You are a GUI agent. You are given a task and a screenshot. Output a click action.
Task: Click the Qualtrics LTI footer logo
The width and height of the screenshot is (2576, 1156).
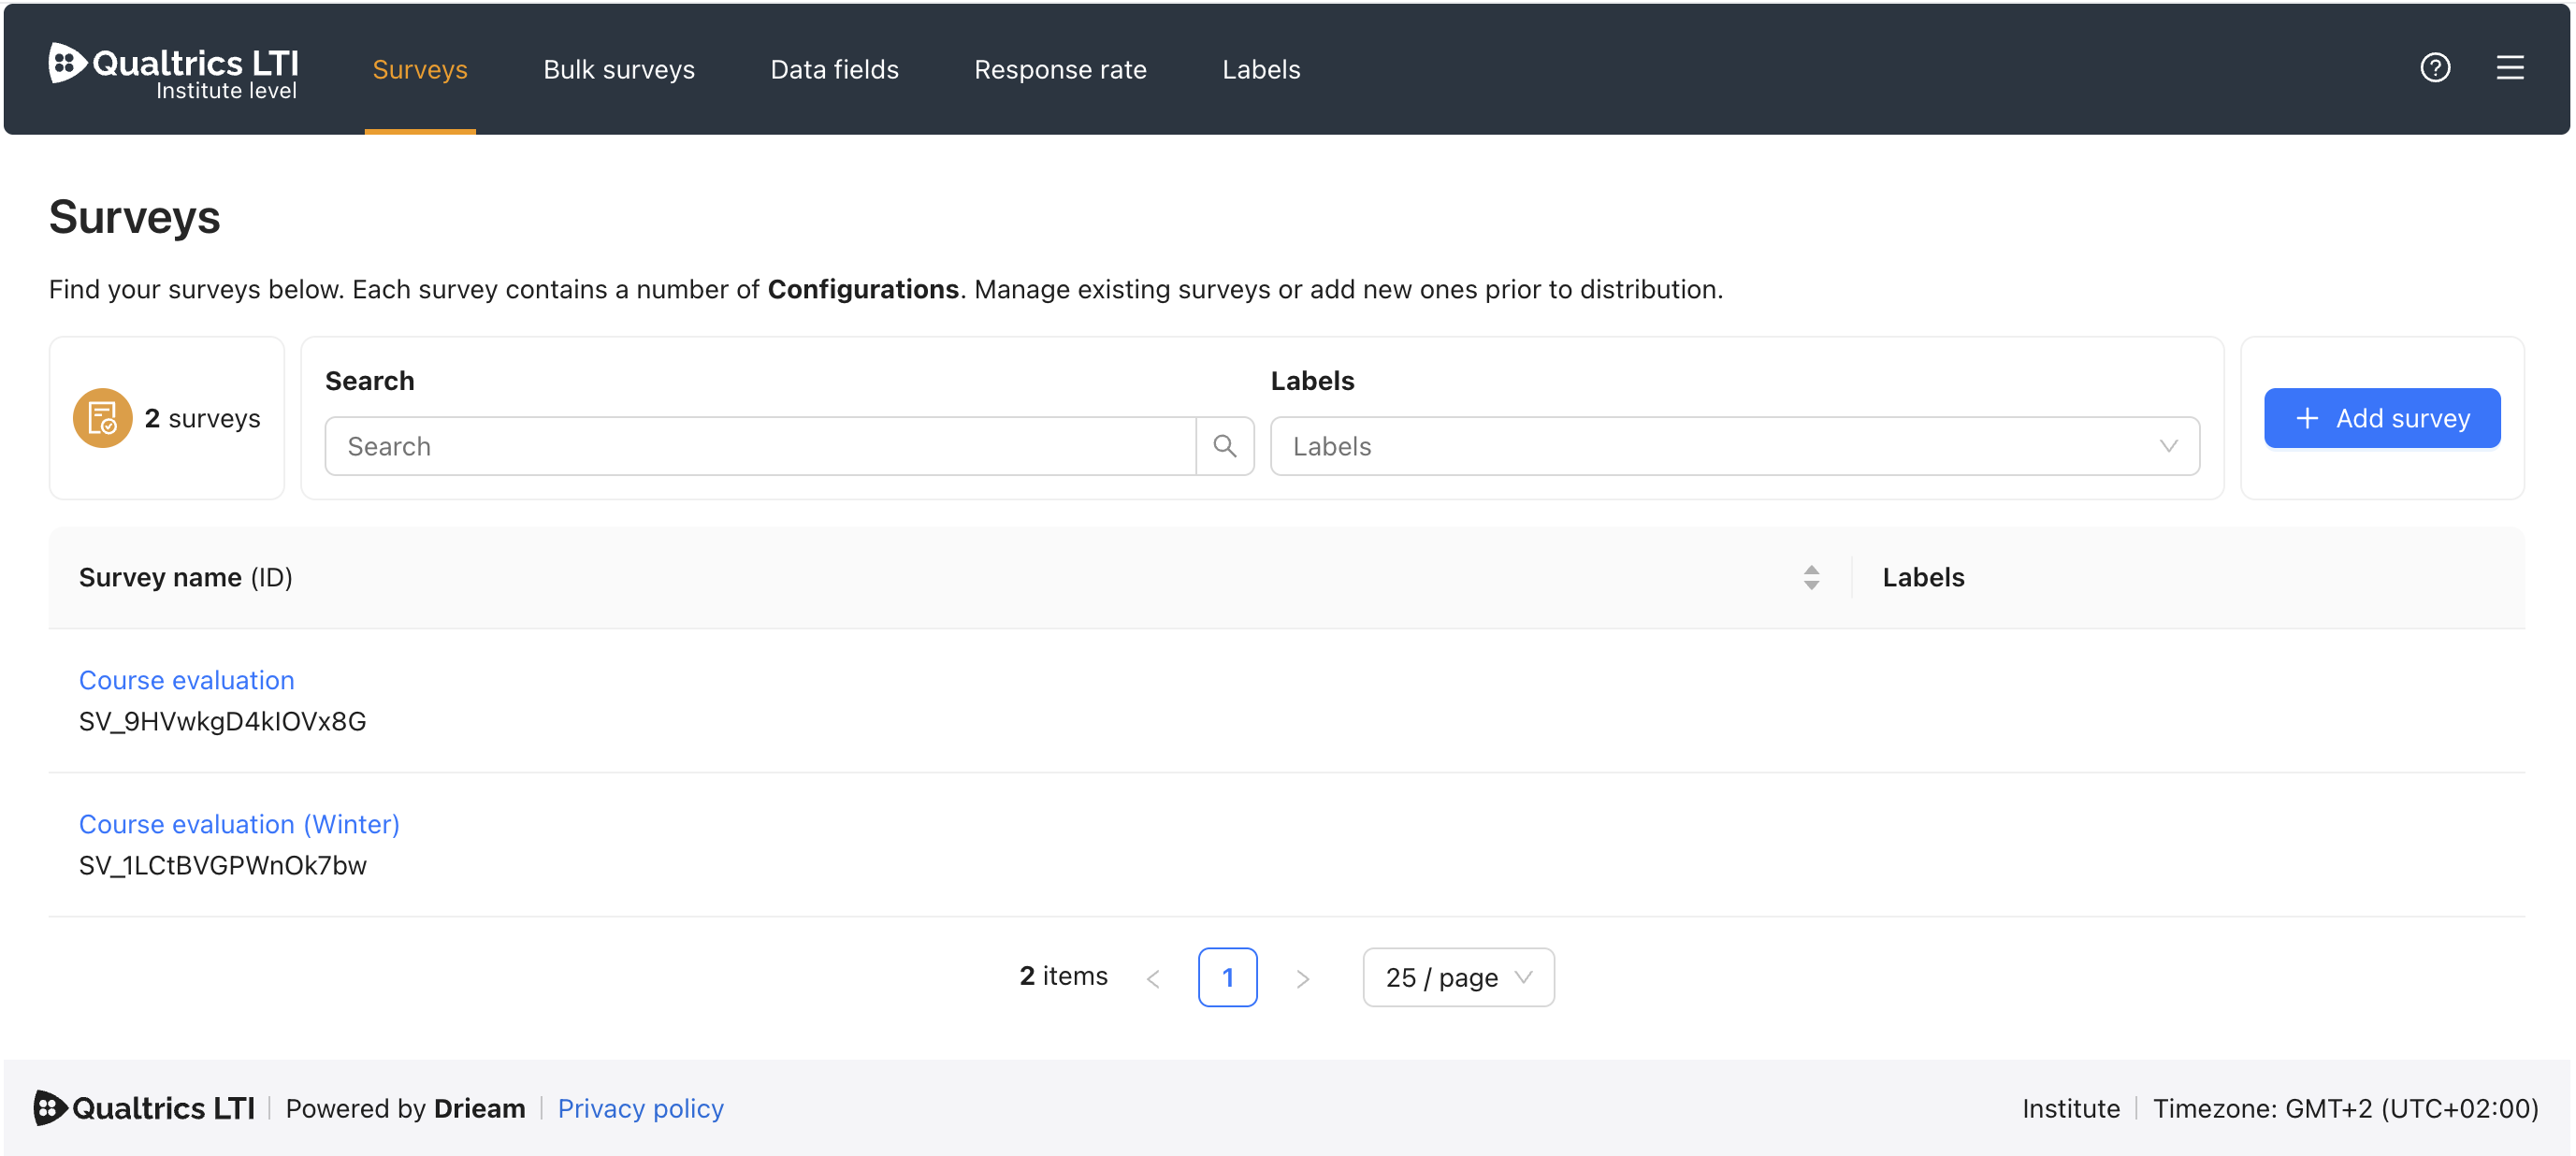[145, 1108]
